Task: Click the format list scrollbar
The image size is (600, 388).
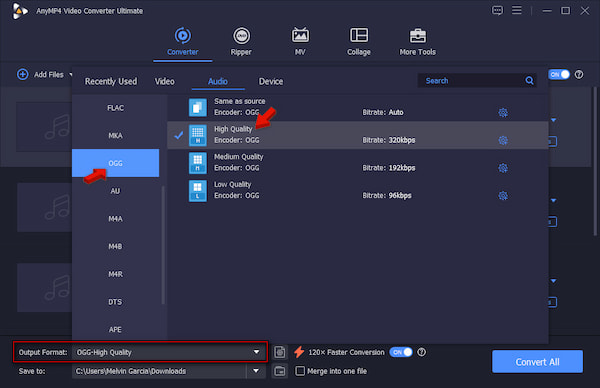Action: [163, 245]
